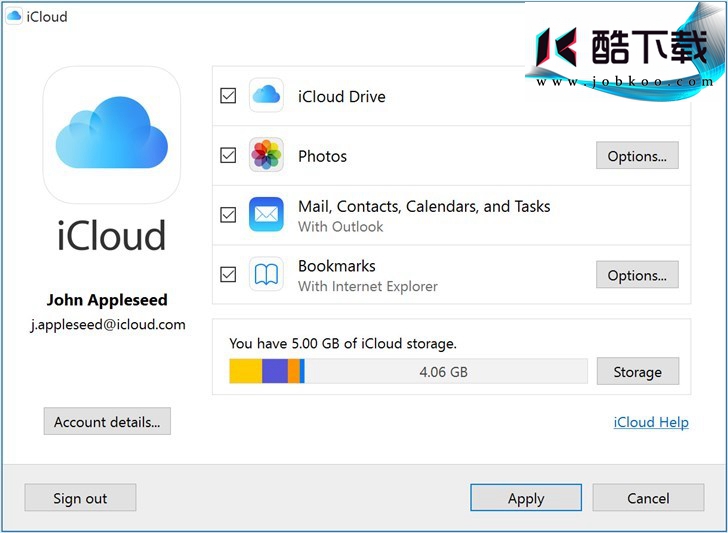Toggle the Photos checkbox

coord(228,155)
